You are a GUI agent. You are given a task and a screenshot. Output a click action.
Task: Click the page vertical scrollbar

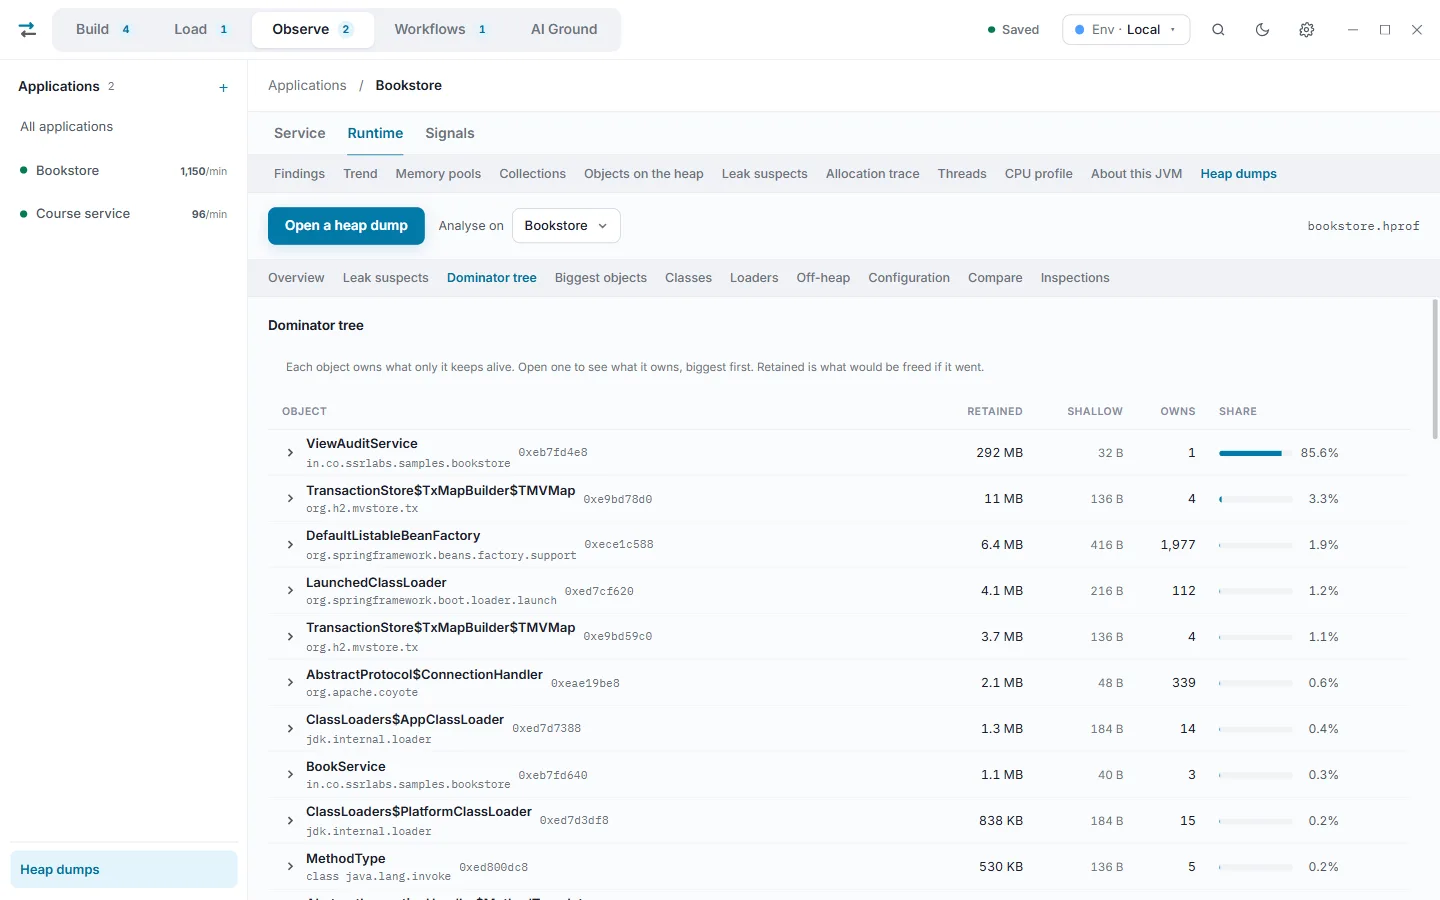(1435, 370)
